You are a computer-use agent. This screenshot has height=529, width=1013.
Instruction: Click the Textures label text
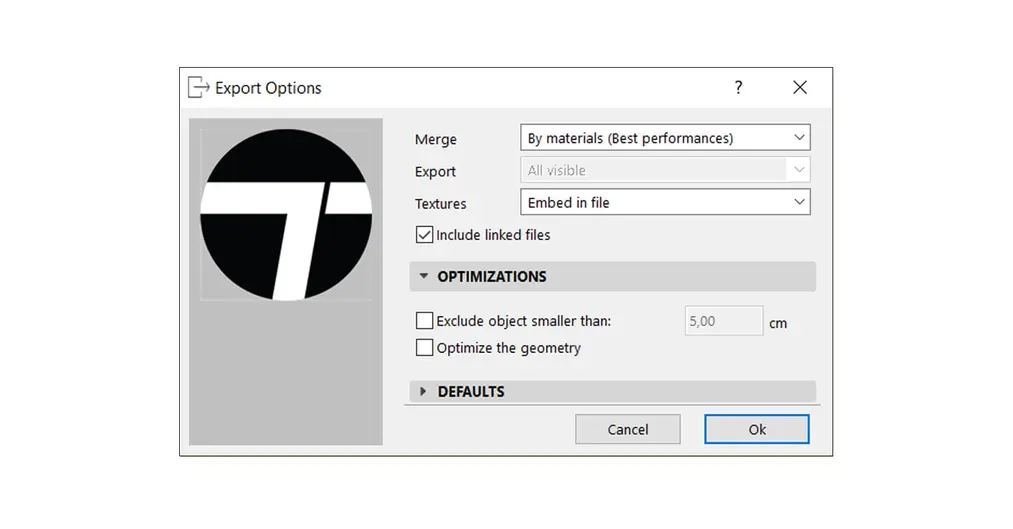440,203
